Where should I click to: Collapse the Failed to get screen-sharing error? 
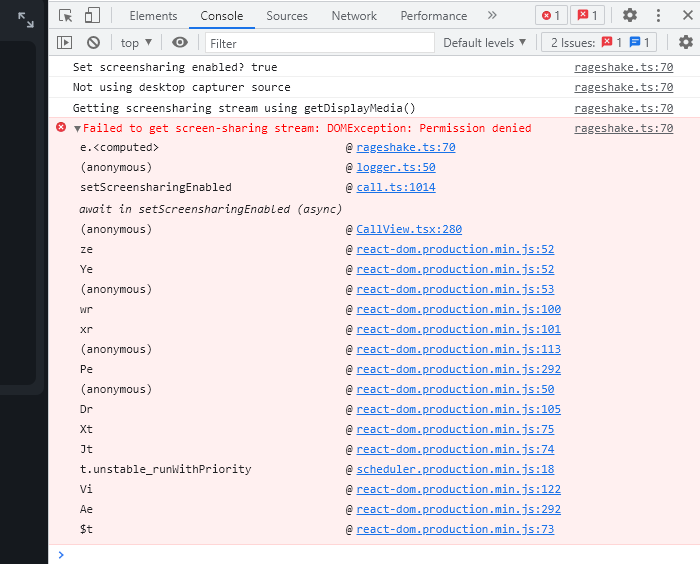coord(77,129)
